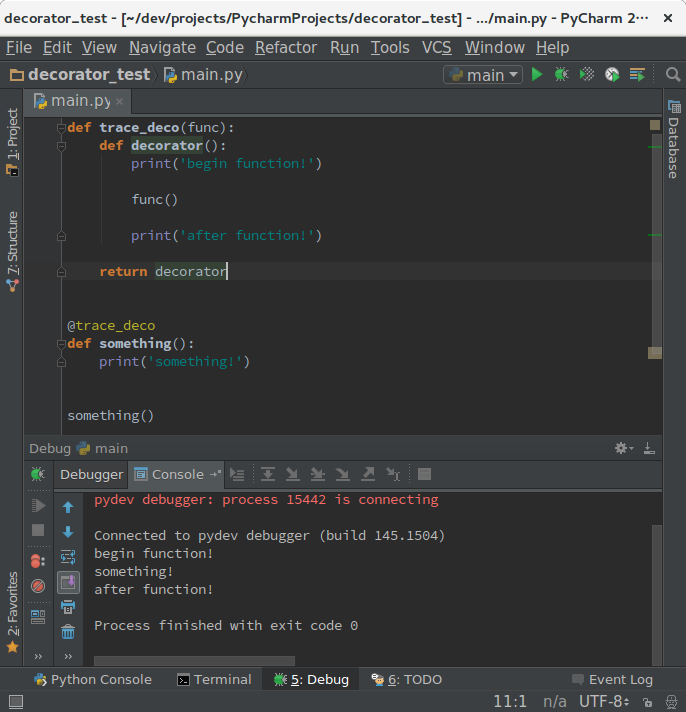Click the Search Everywhere magnifier icon
Screen dimensions: 686x712
[673, 74]
